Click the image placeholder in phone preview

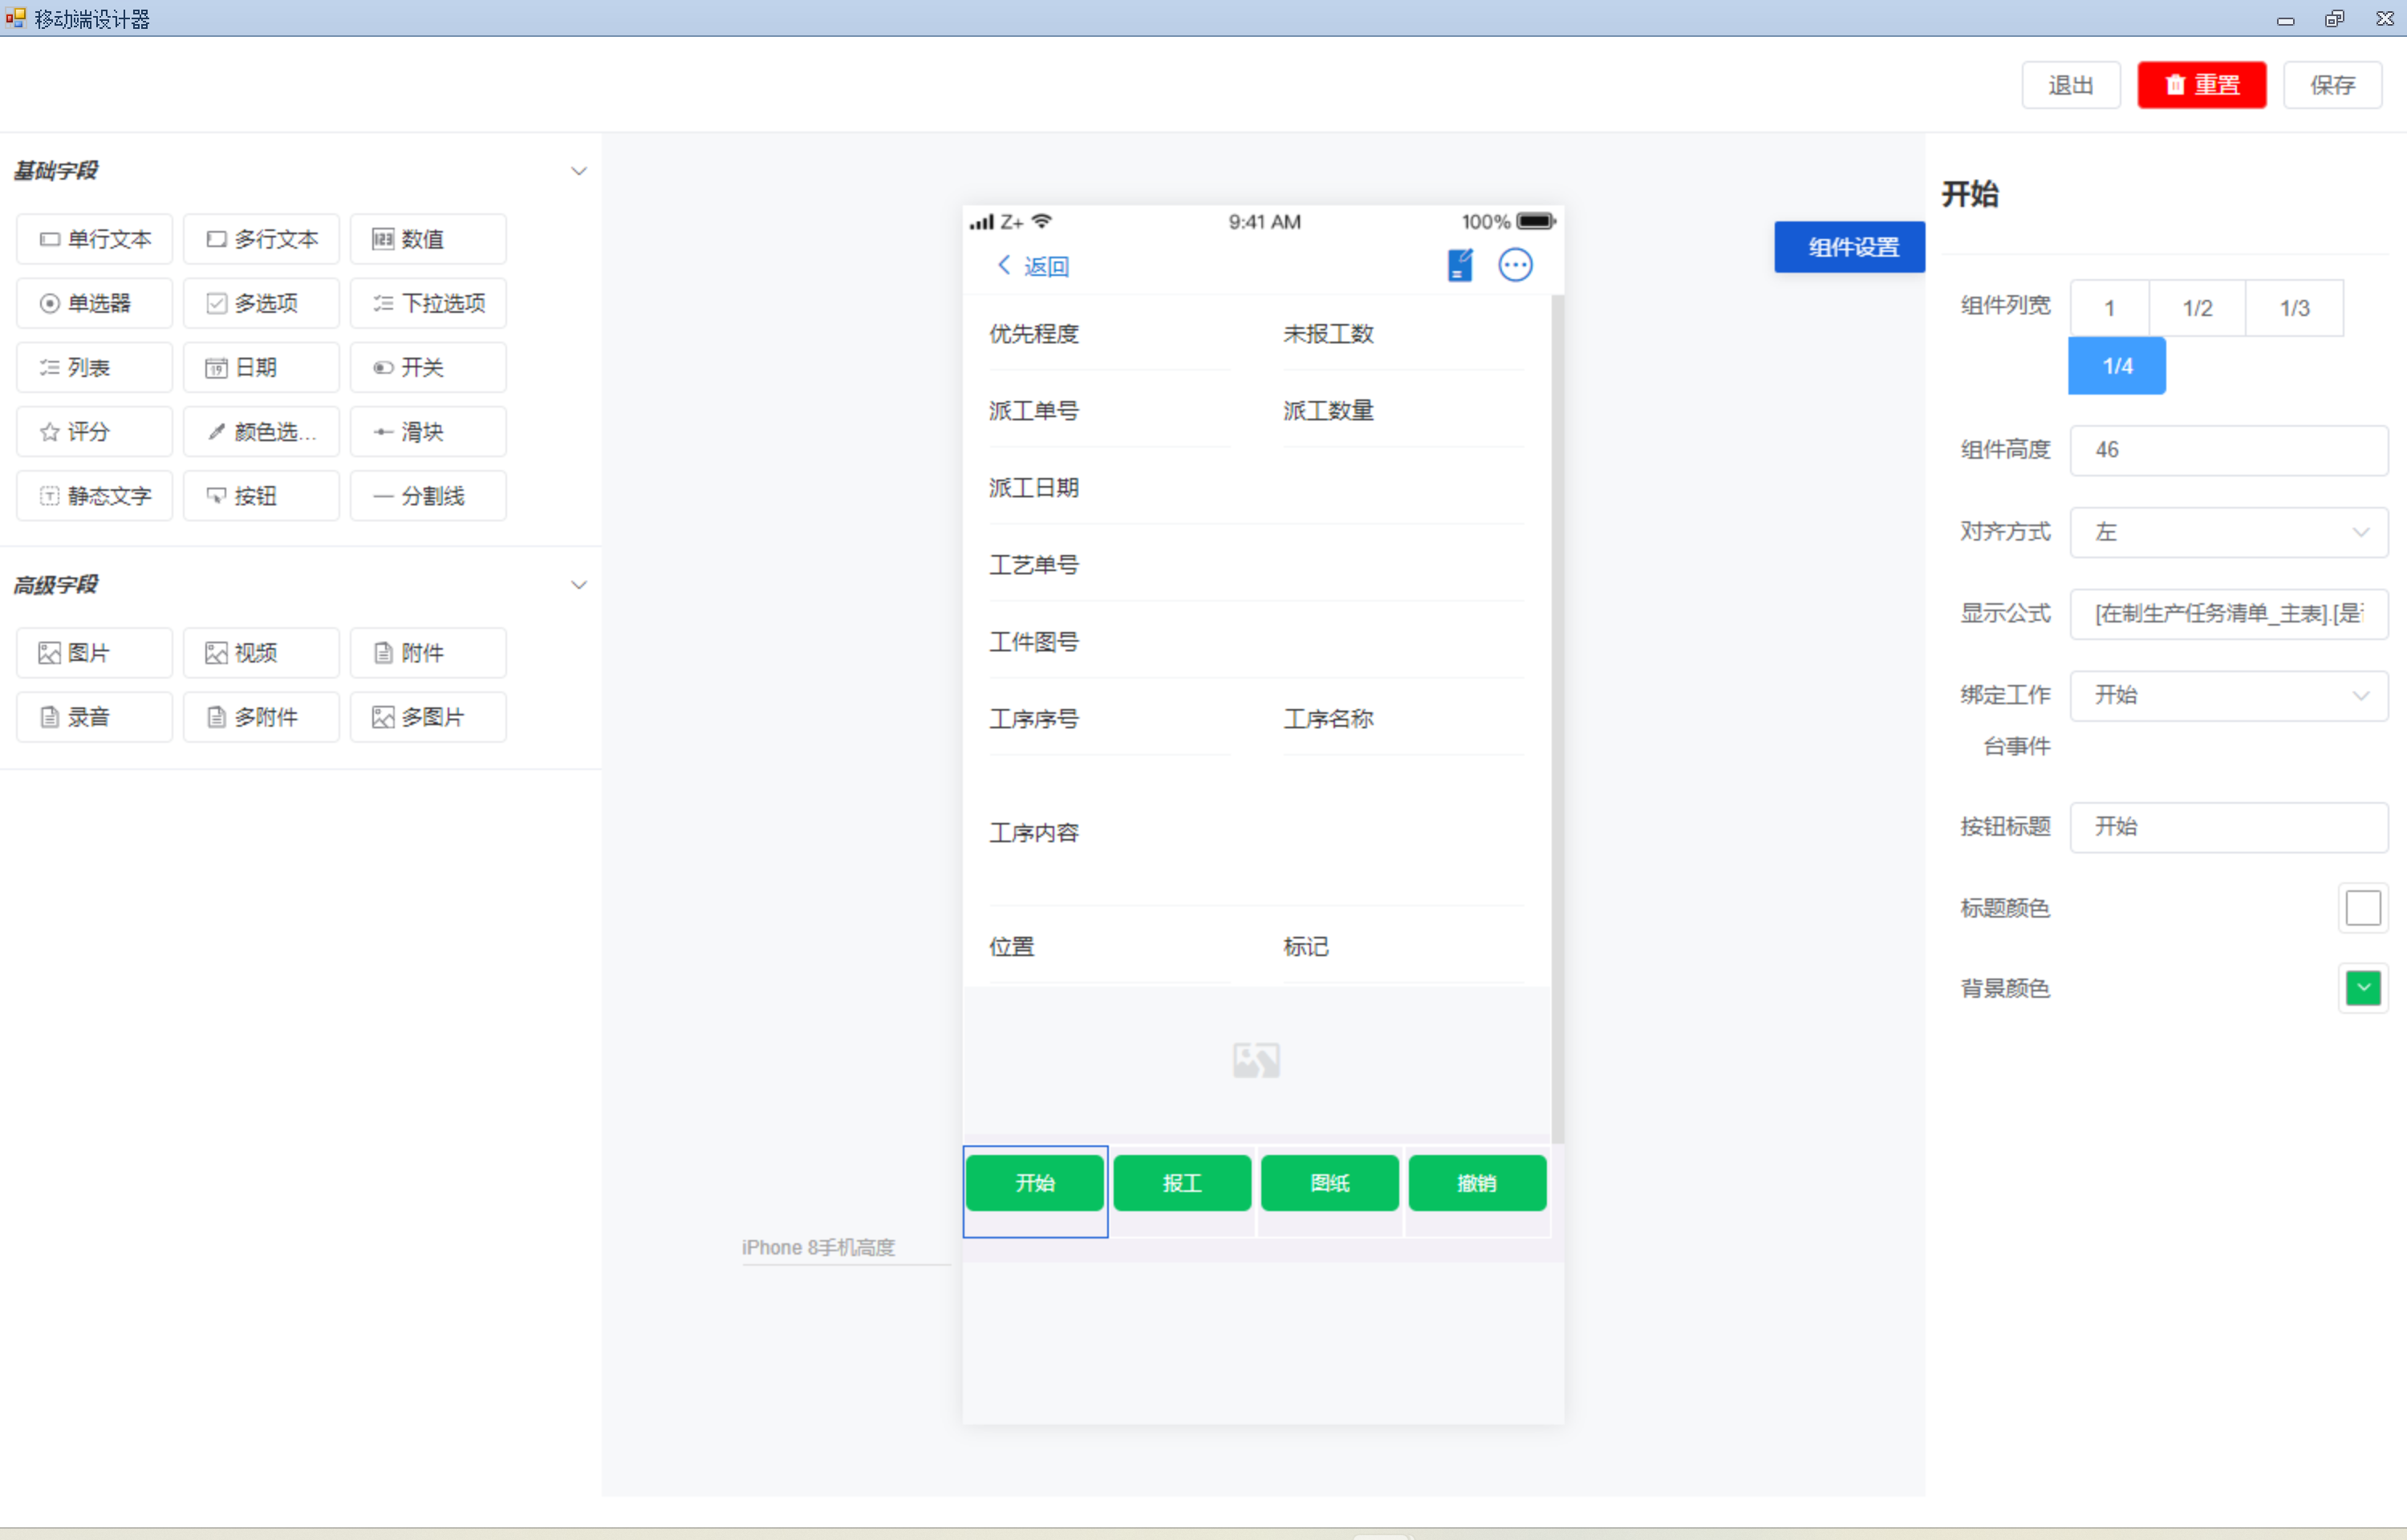pyautogui.click(x=1256, y=1060)
